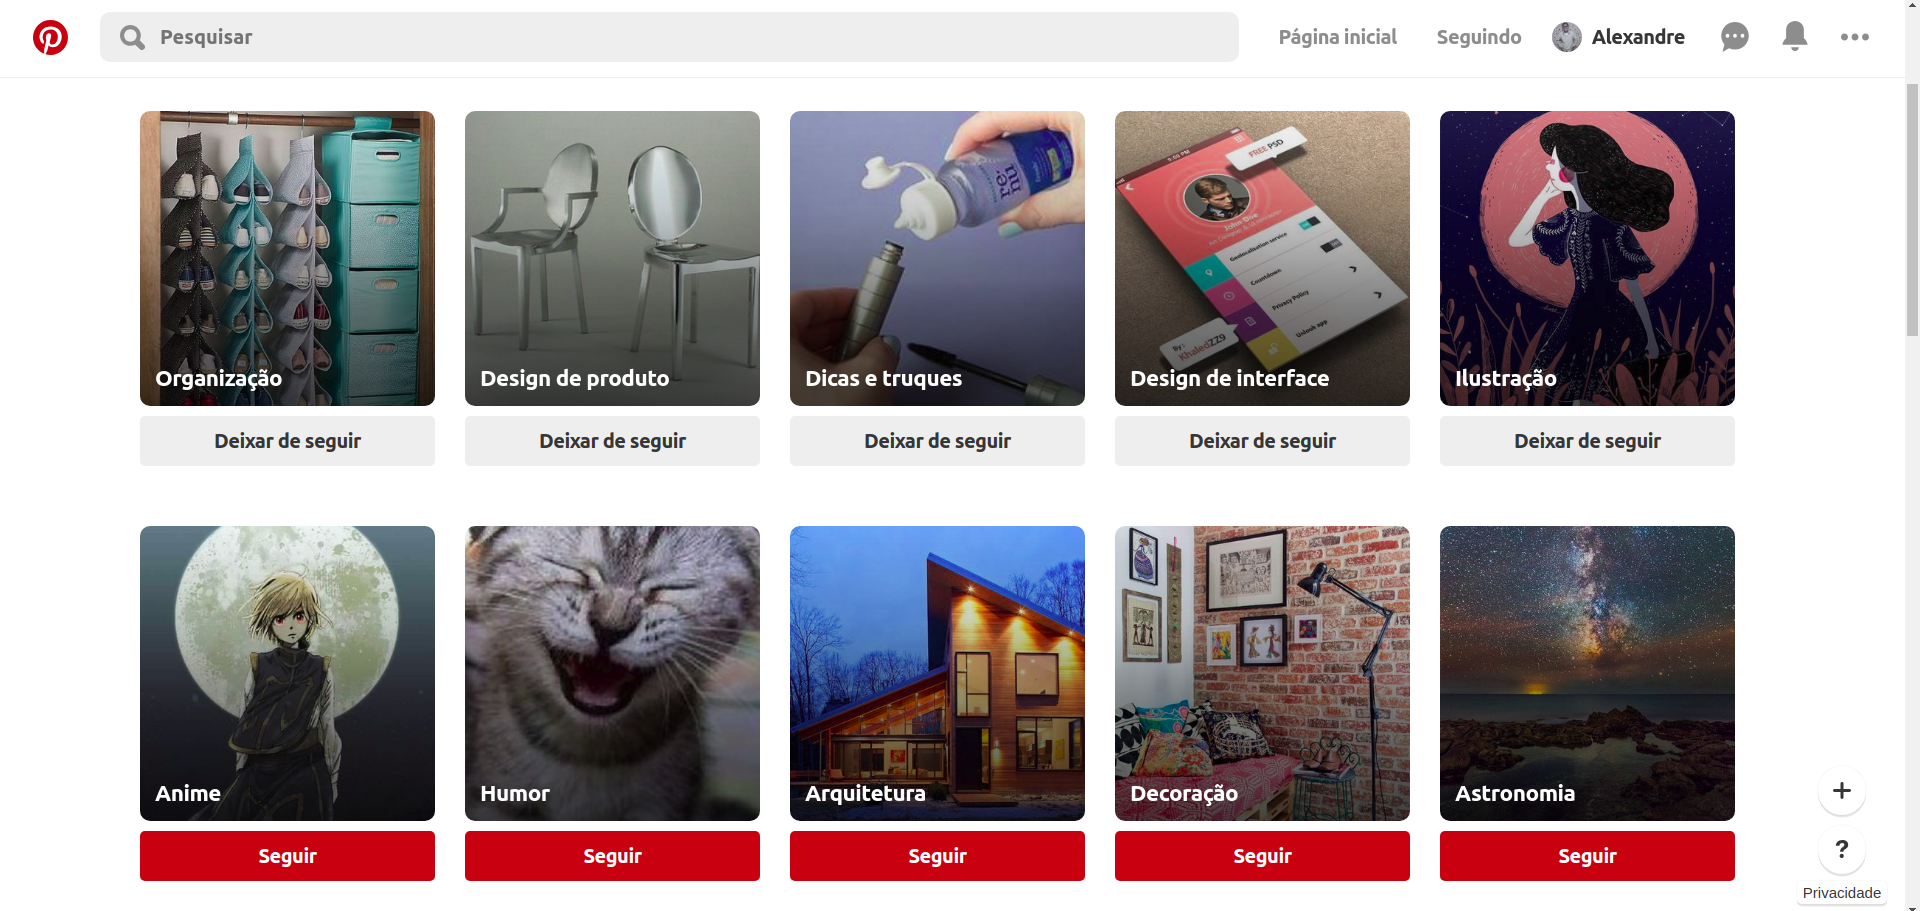Unfollow the Design de produto topic

612,441
